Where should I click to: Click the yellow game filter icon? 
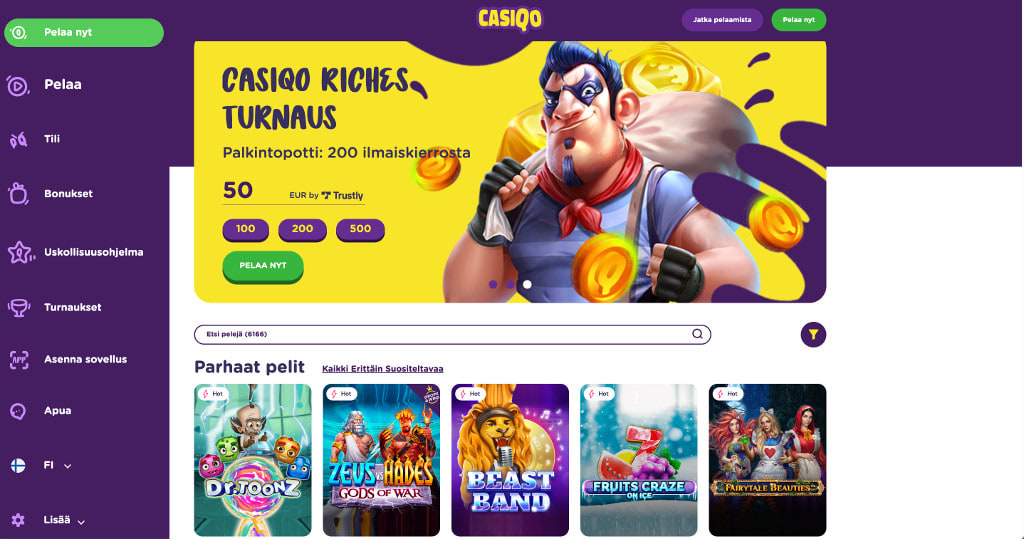pos(813,335)
